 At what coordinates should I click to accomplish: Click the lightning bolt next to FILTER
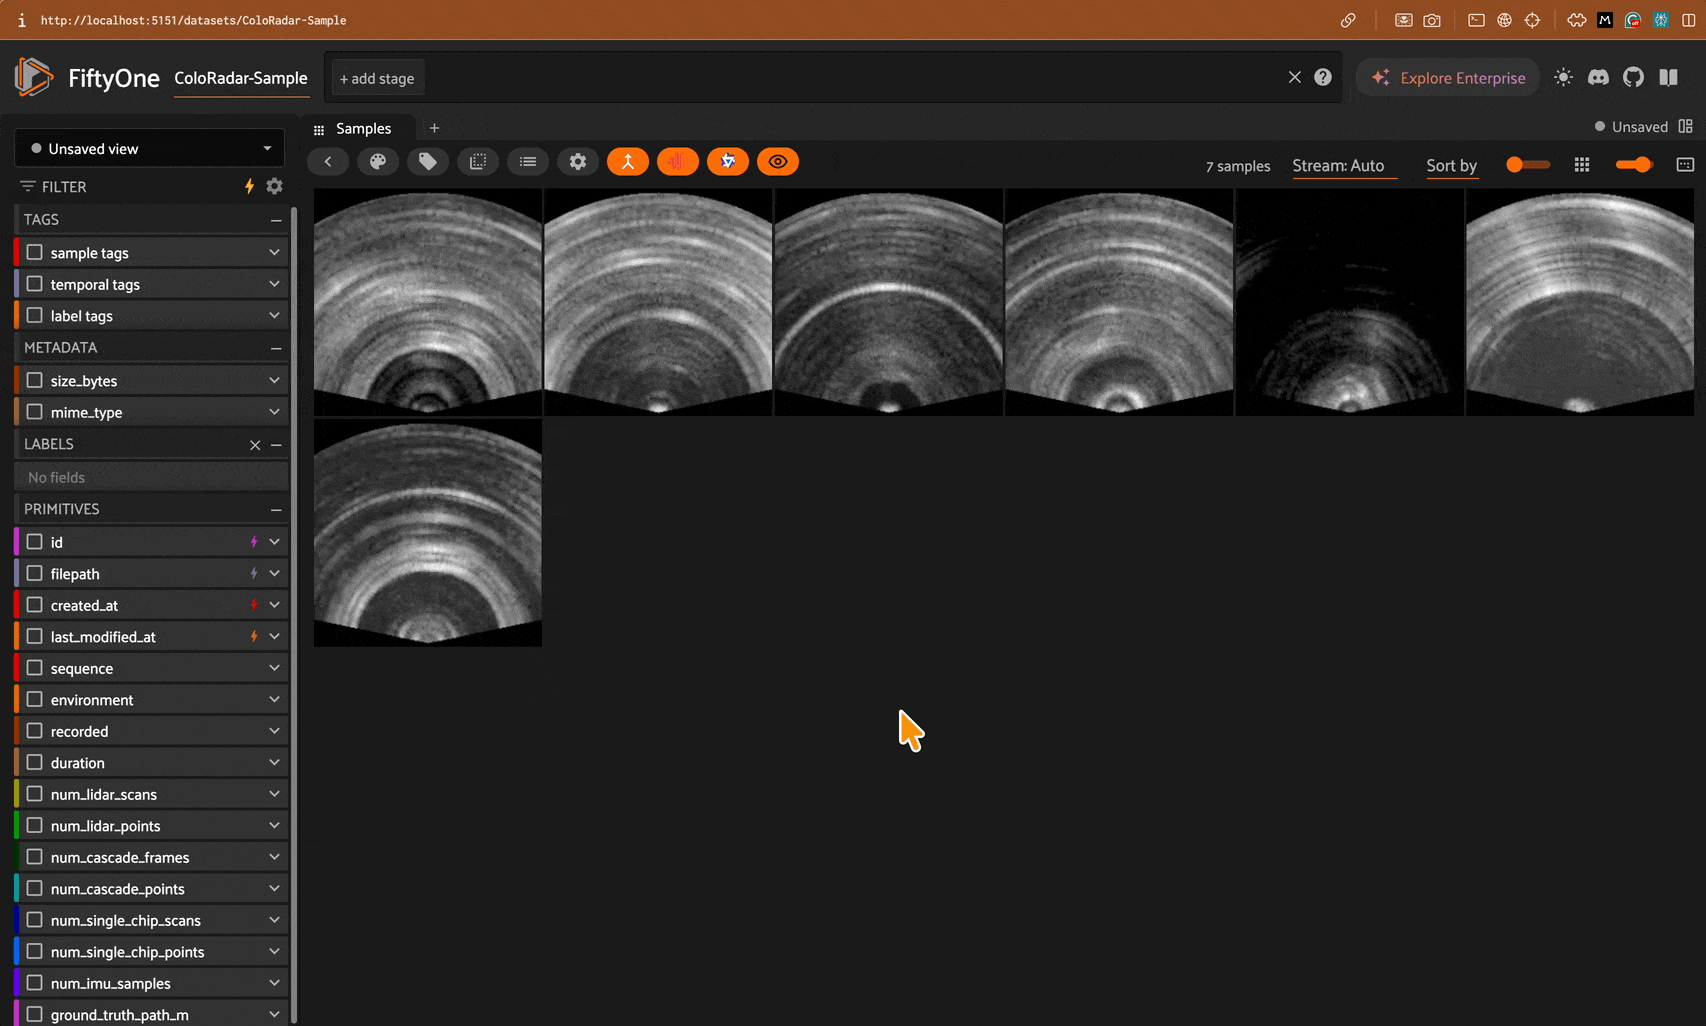(x=250, y=186)
